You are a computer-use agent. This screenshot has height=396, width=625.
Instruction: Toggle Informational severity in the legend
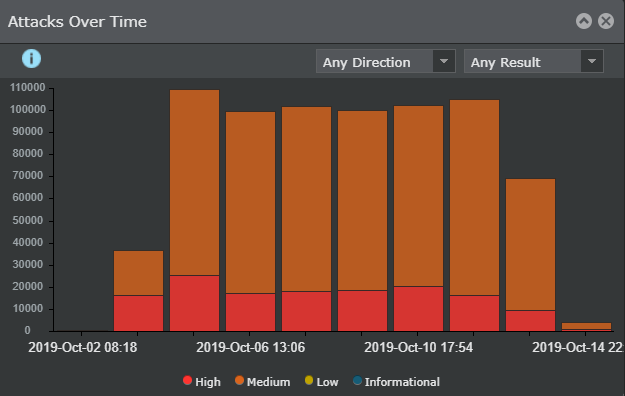tap(397, 381)
